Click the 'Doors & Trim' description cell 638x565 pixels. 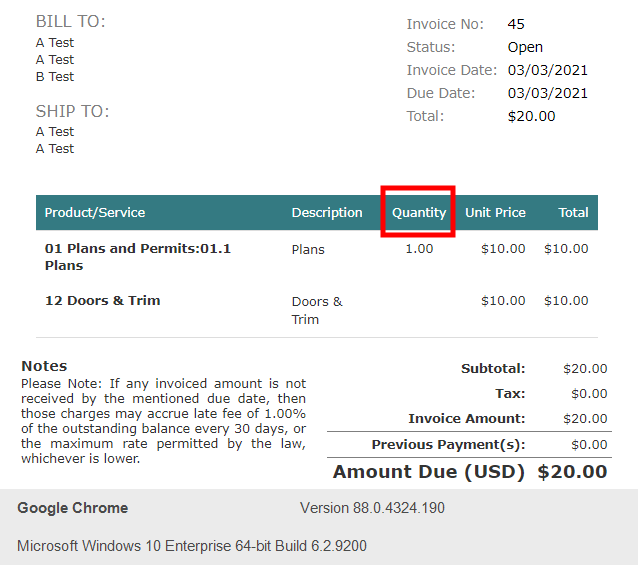point(317,310)
